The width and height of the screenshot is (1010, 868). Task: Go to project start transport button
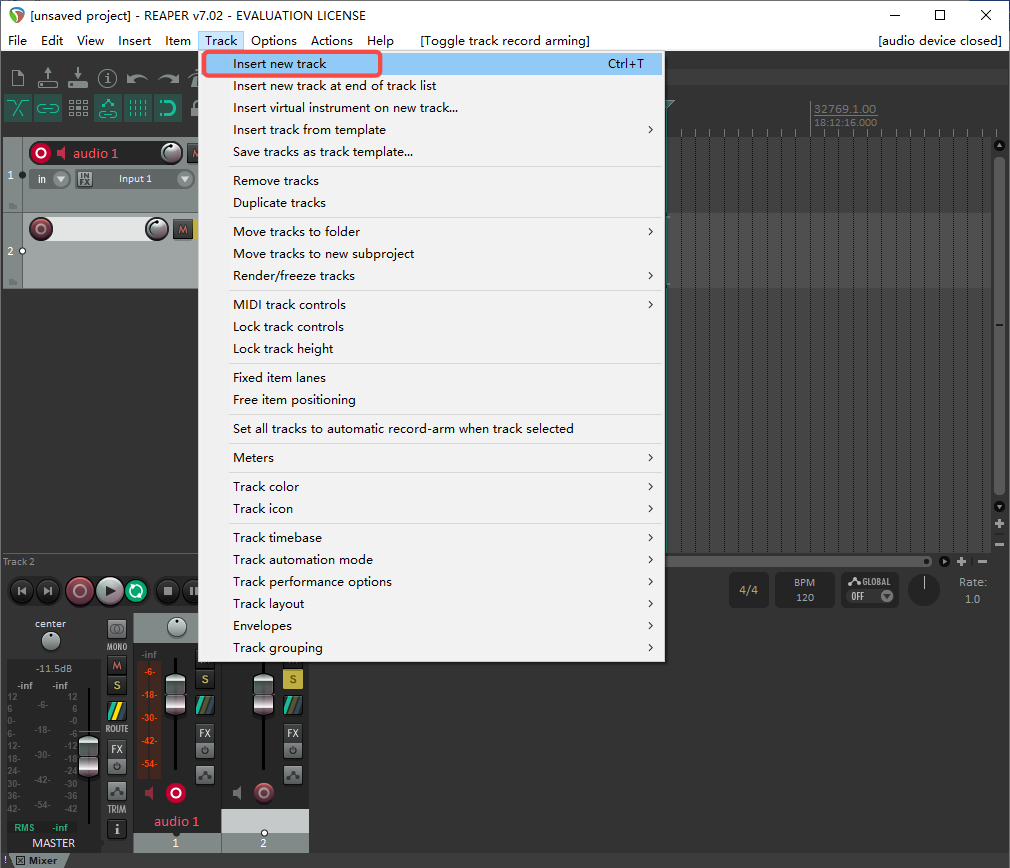coord(22,591)
